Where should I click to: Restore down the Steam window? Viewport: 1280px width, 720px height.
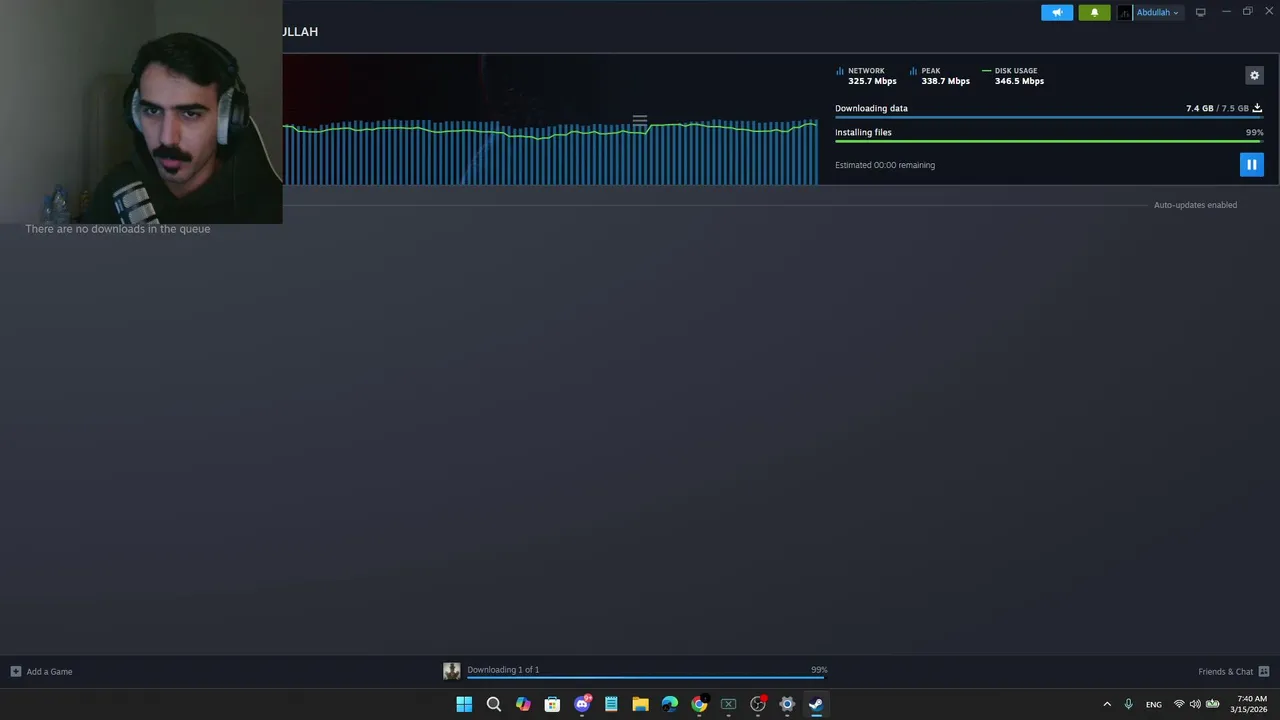(1247, 12)
